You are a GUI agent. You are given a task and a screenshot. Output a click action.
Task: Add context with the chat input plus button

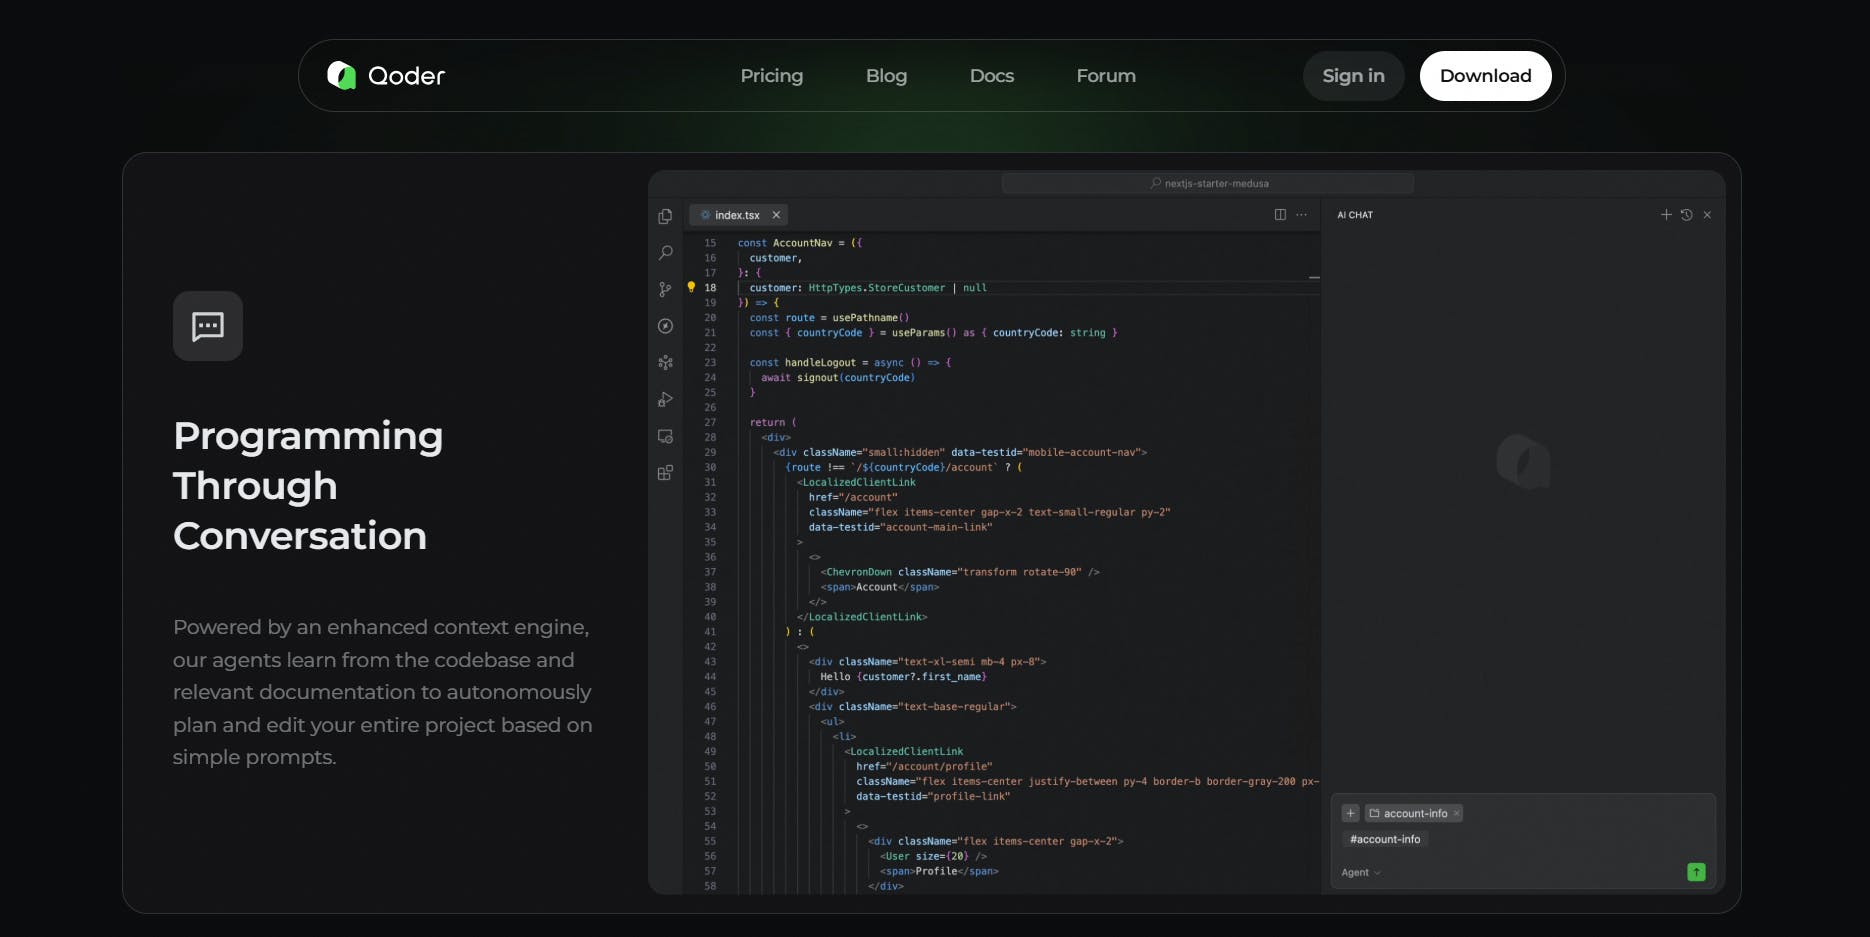pos(1350,813)
